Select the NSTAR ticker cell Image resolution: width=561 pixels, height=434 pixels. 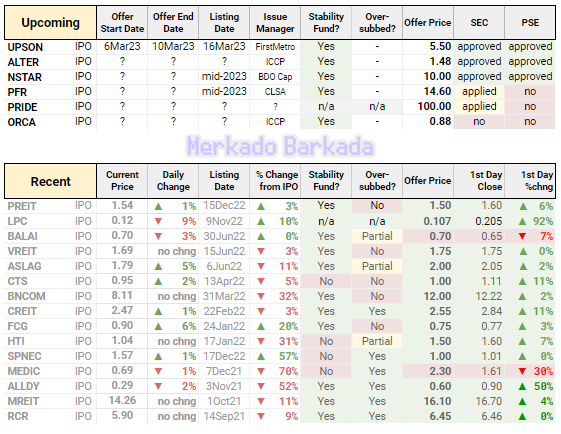pos(24,77)
